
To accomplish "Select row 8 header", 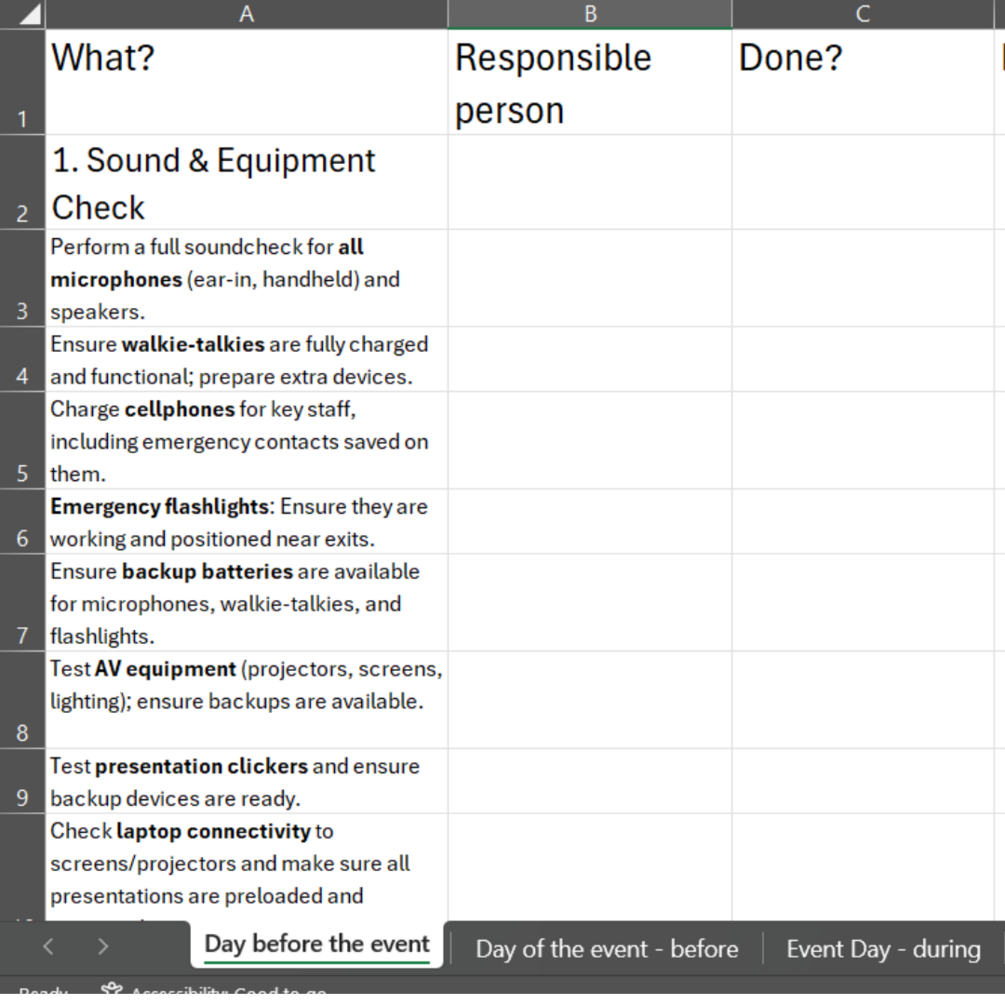I will tap(22, 700).
